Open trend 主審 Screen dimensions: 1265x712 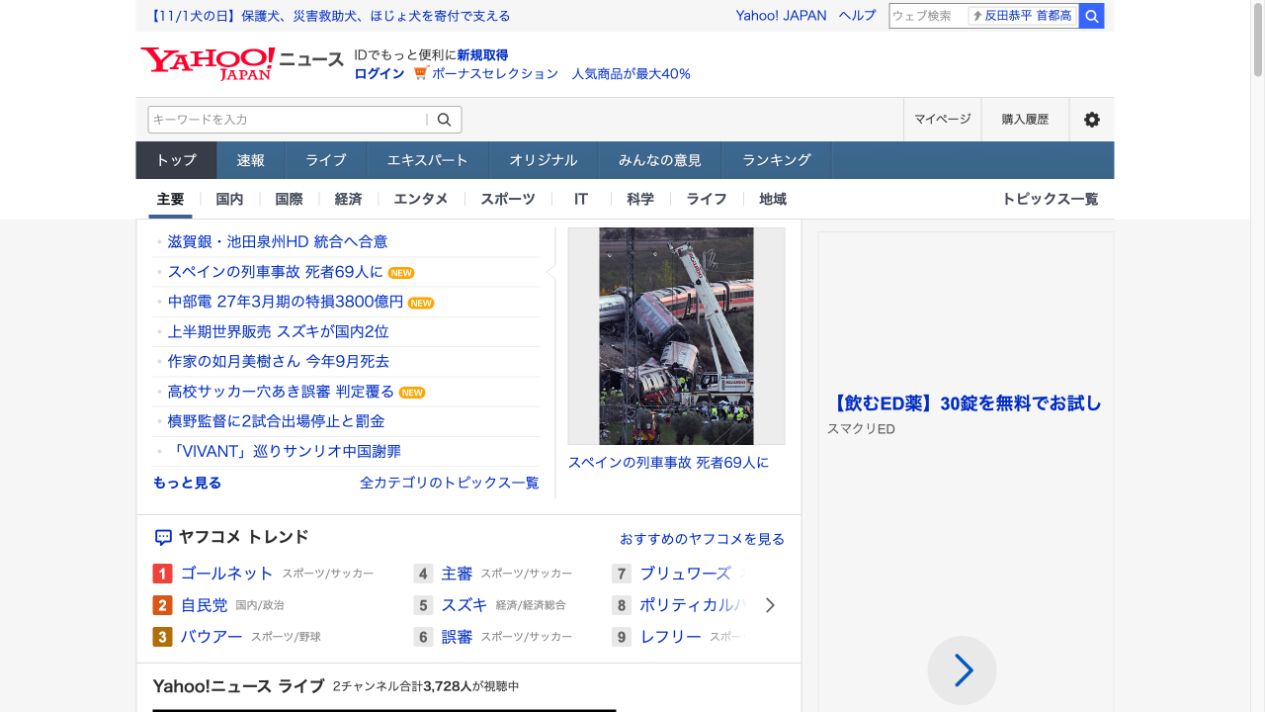click(457, 573)
